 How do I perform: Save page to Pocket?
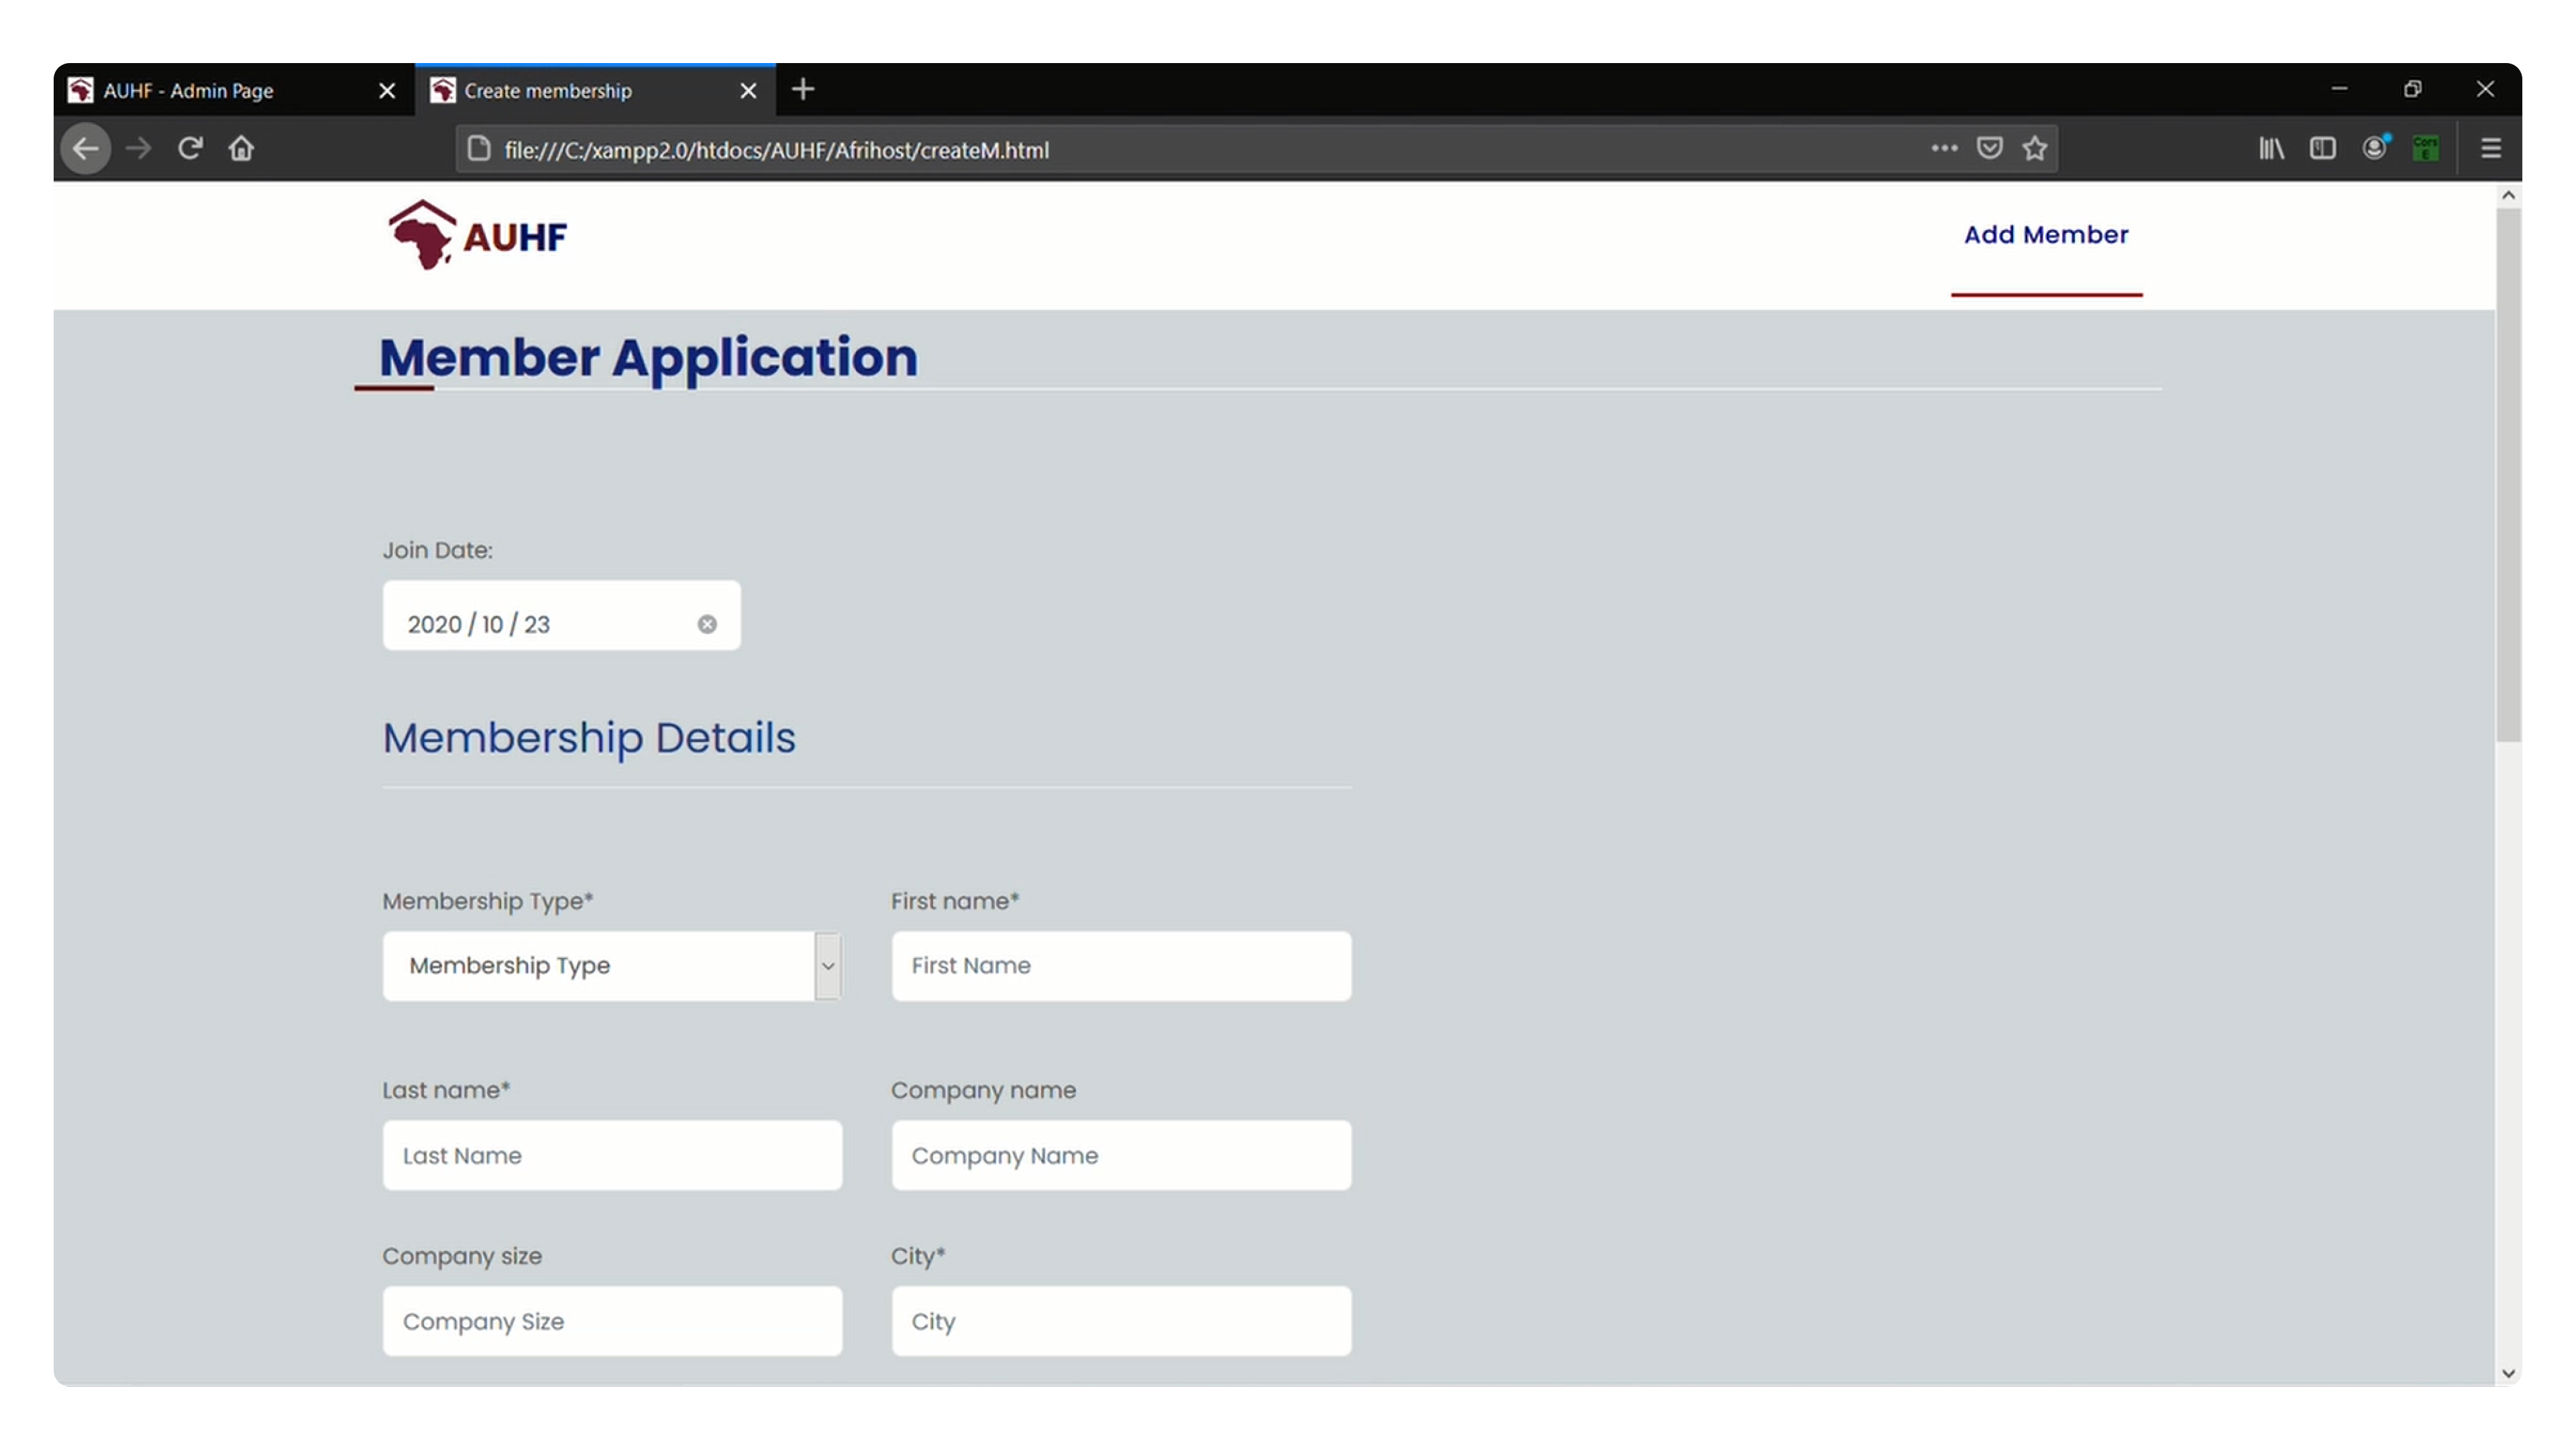pyautogui.click(x=1989, y=148)
